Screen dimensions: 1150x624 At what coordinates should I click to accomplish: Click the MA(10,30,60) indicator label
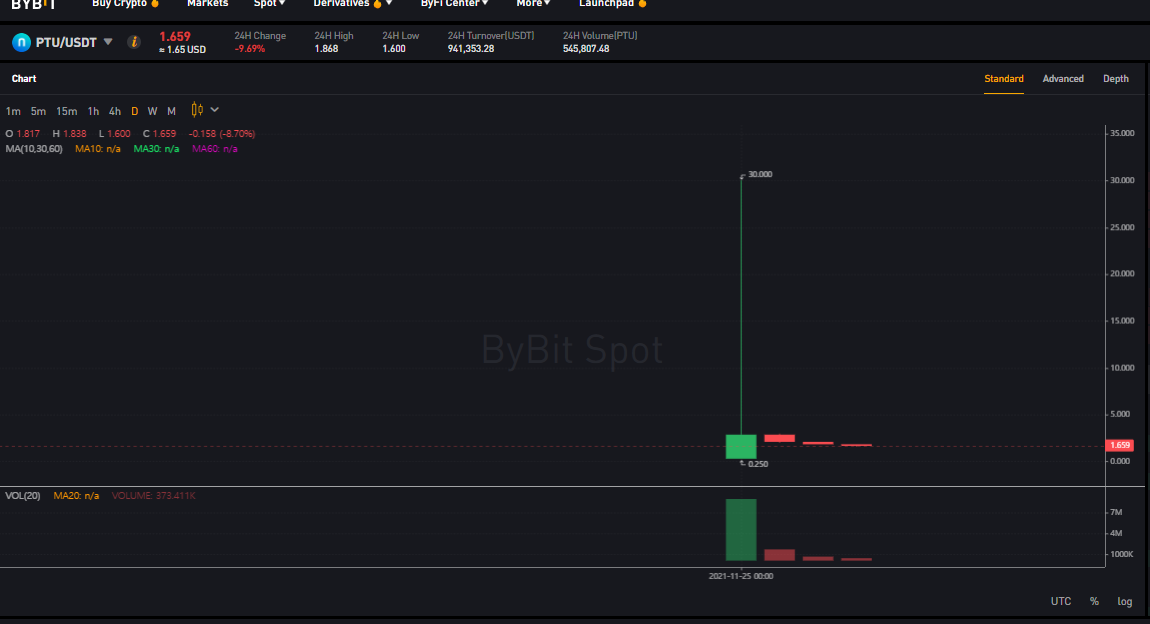click(x=34, y=149)
